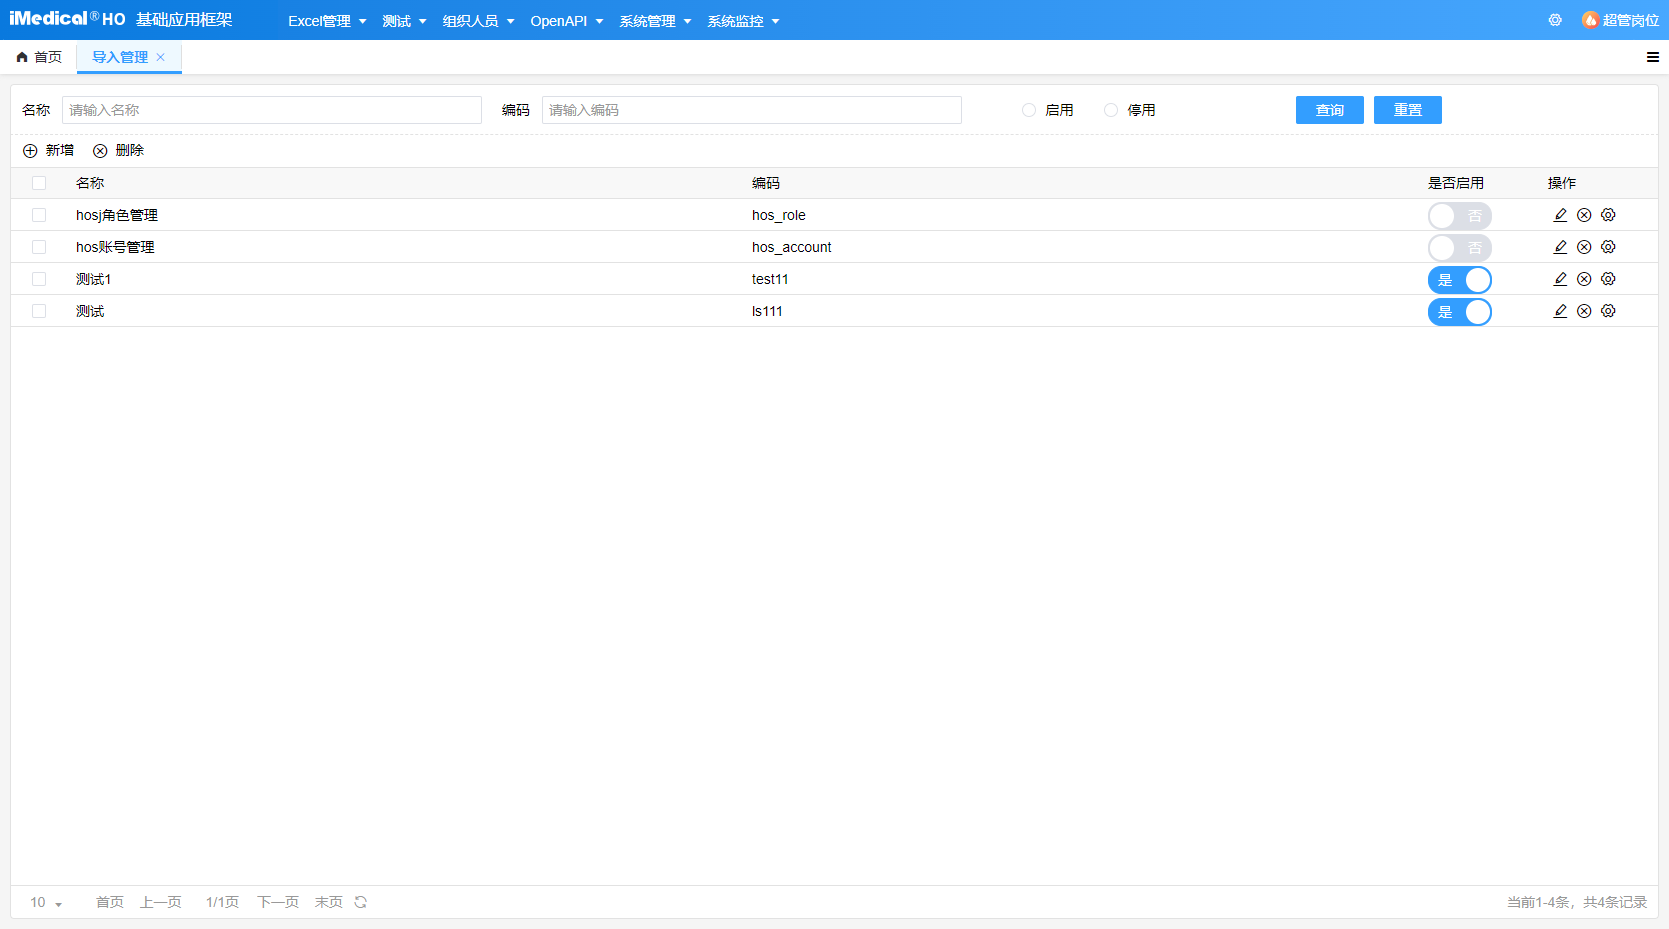Click the delete icon for hos_account row
Image resolution: width=1669 pixels, height=929 pixels.
1584,247
